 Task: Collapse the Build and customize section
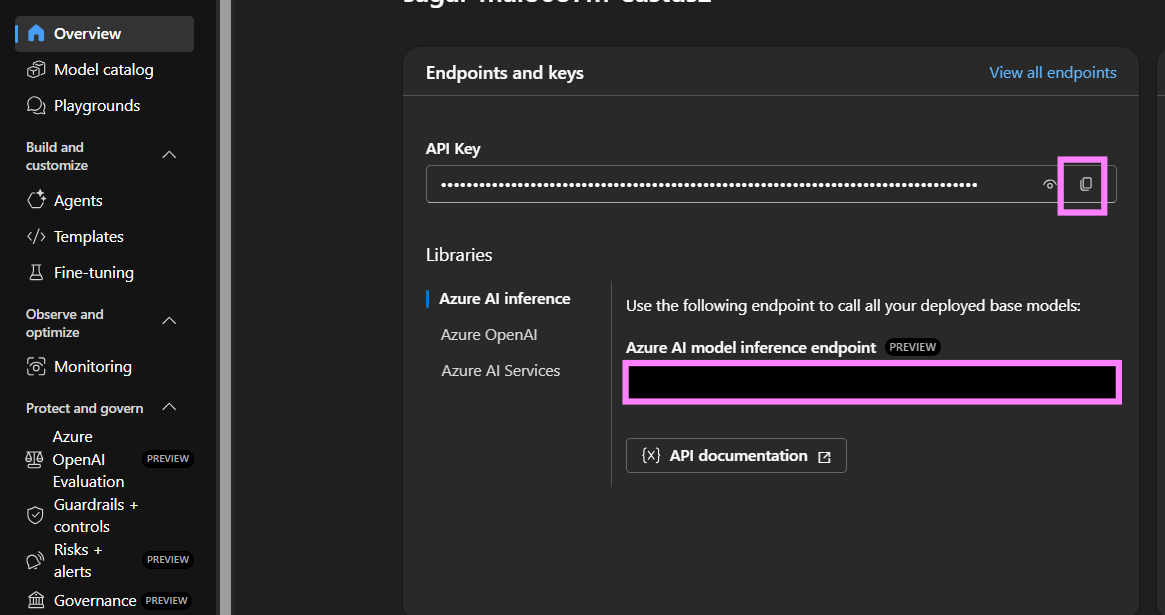coord(169,155)
